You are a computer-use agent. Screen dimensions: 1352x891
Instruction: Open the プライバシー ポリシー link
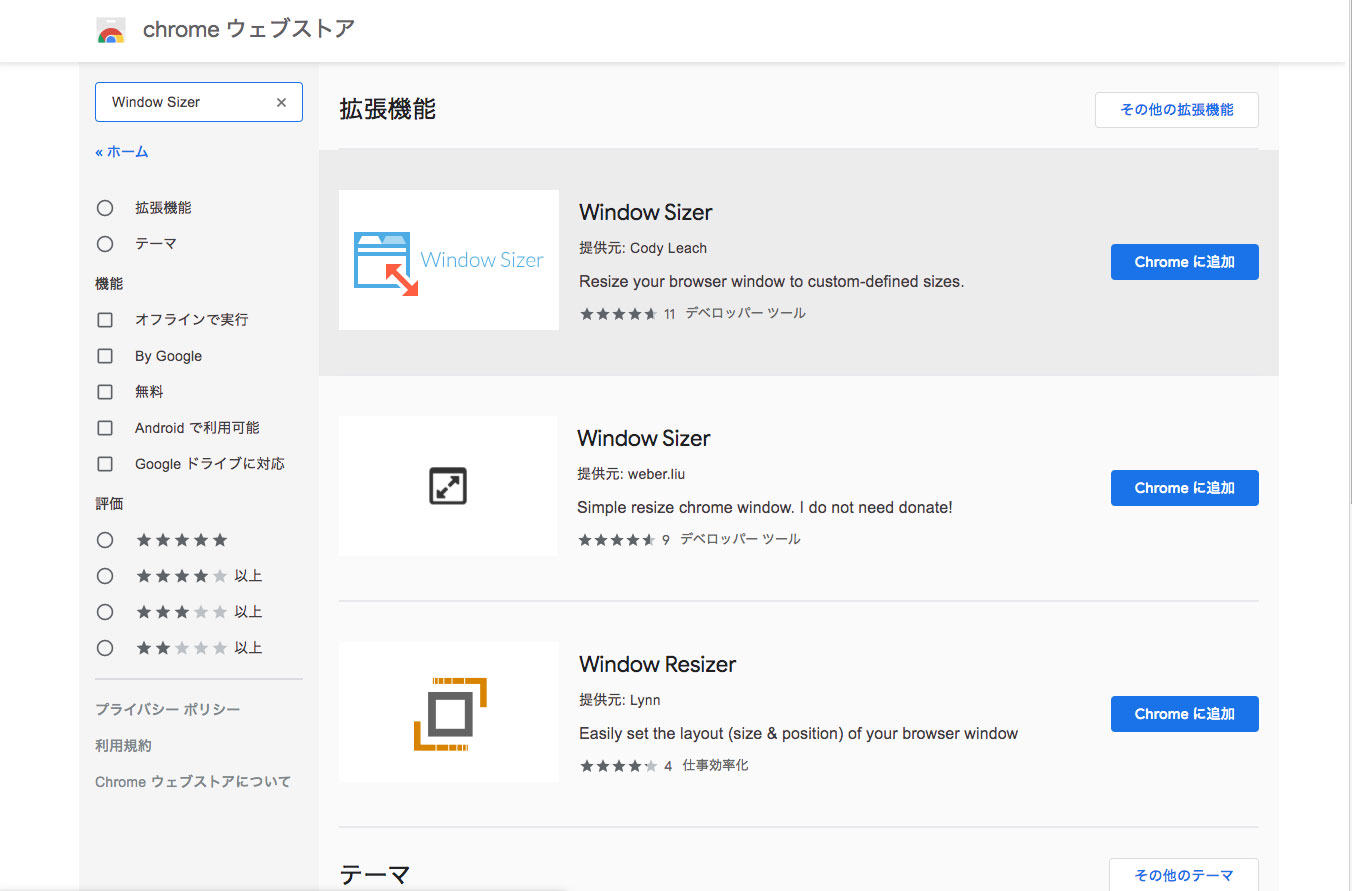click(167, 709)
